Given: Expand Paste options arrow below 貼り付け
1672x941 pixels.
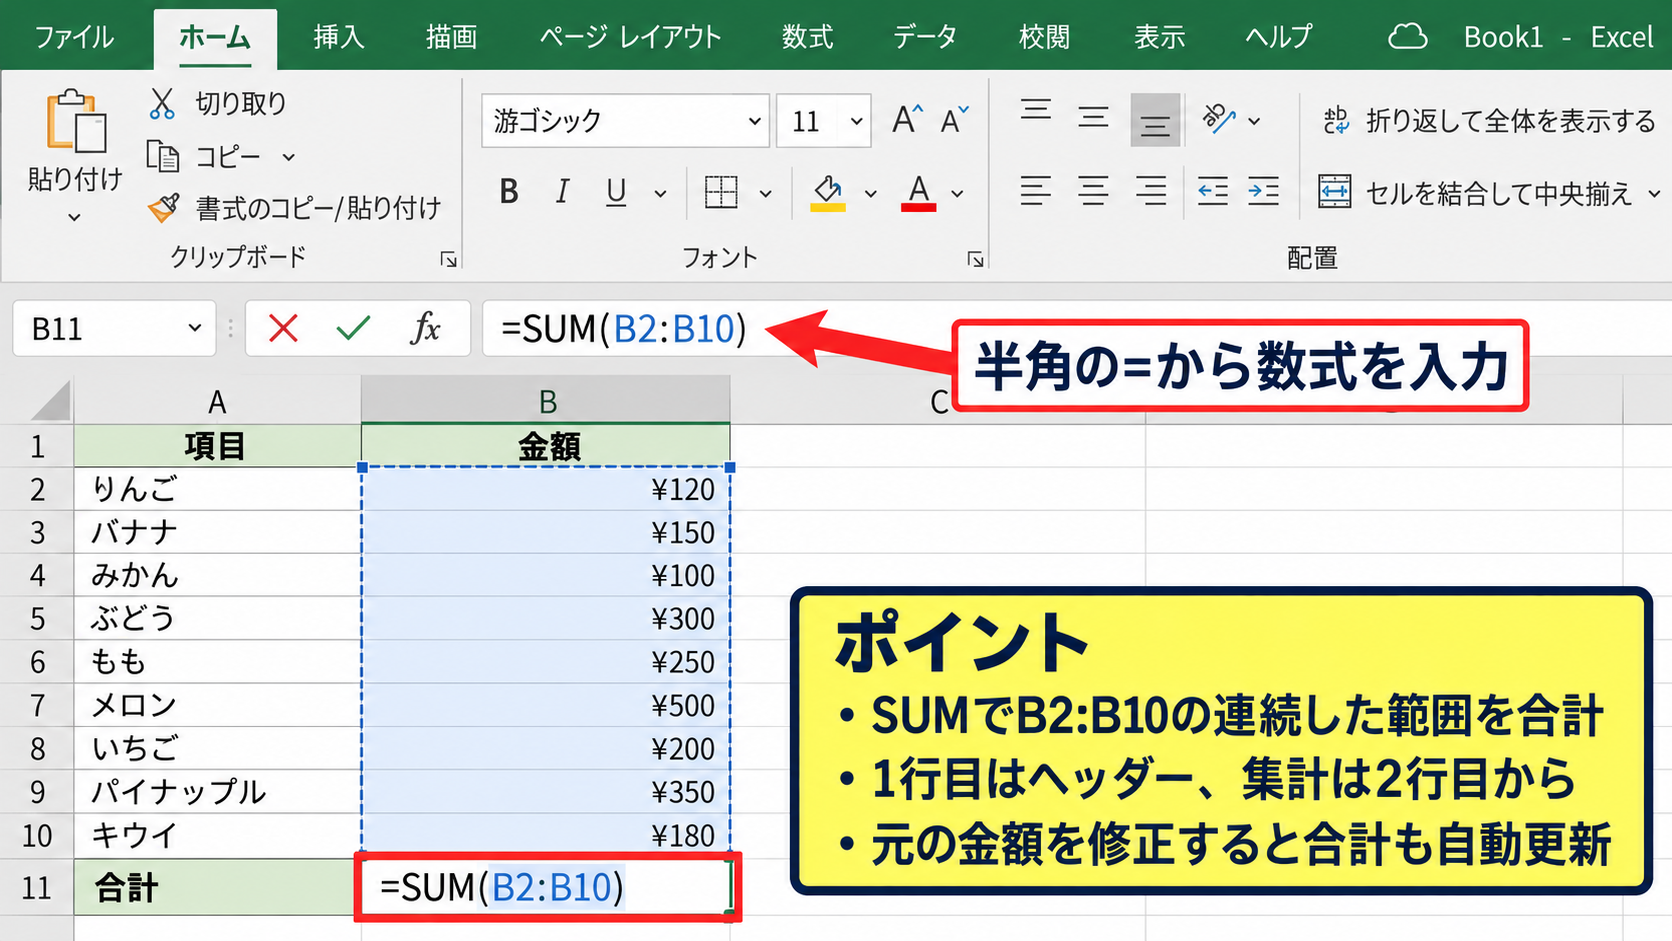Looking at the screenshot, I should point(74,217).
